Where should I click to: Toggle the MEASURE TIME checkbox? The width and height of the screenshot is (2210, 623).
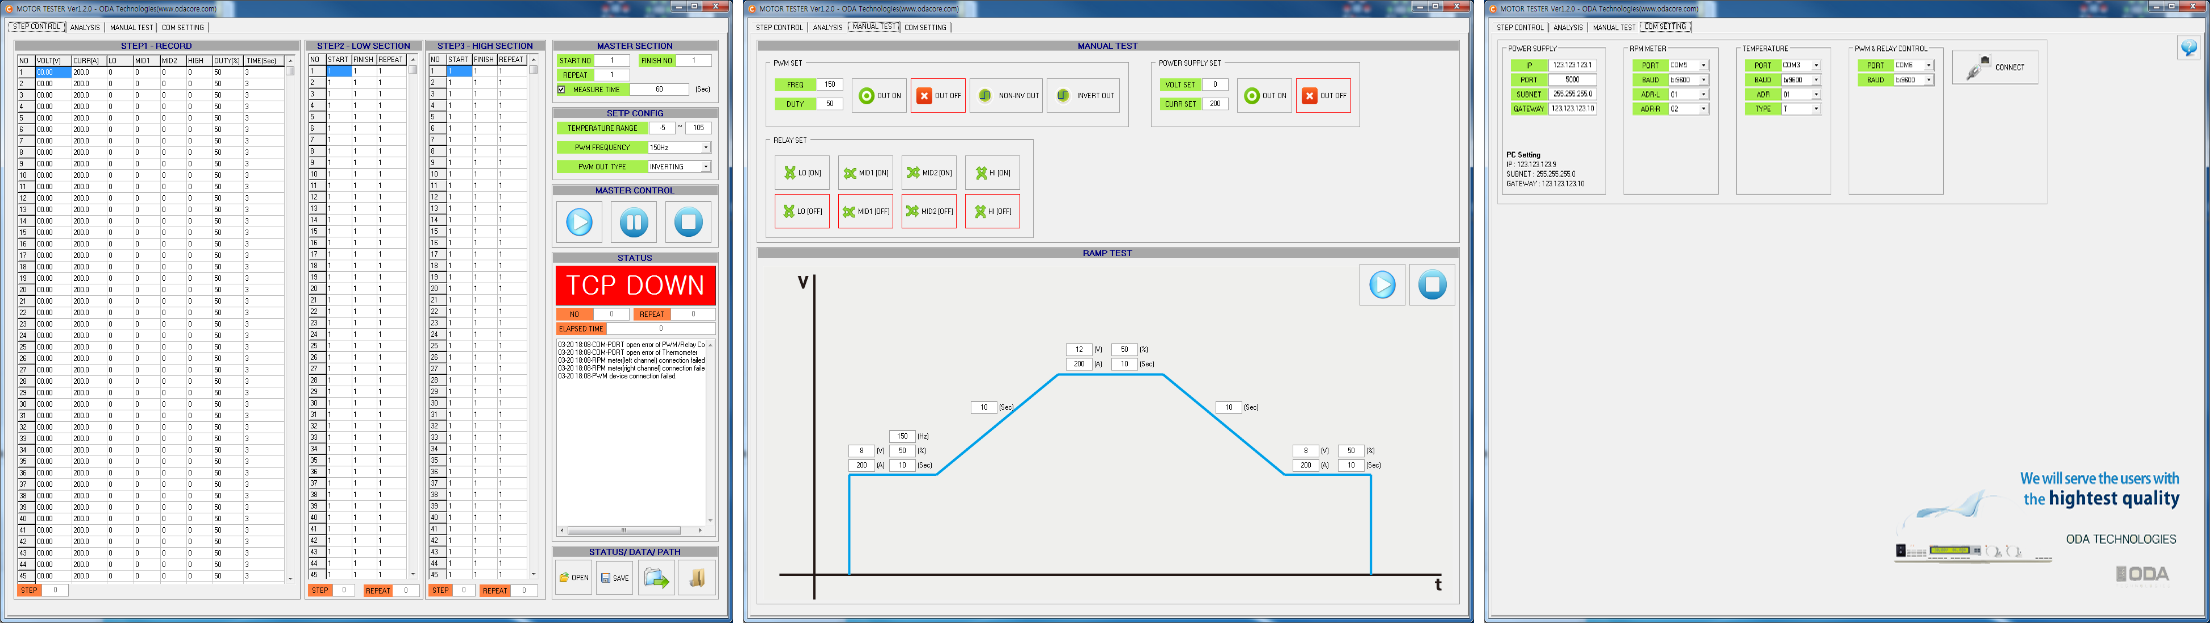(562, 90)
